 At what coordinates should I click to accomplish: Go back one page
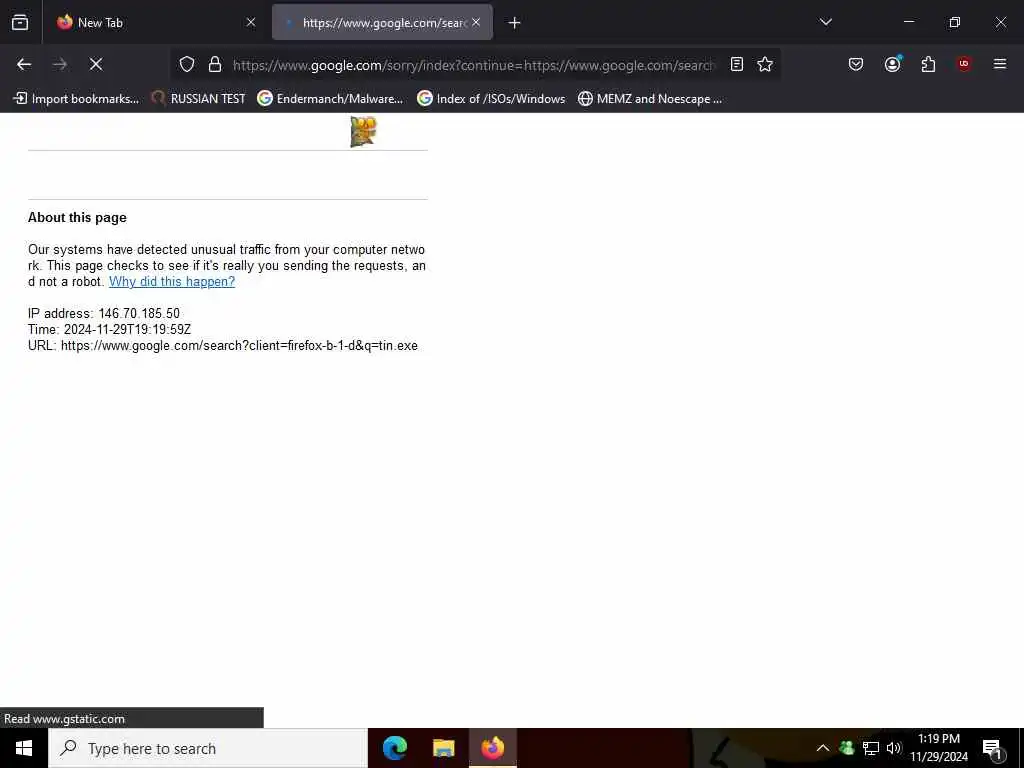(24, 64)
